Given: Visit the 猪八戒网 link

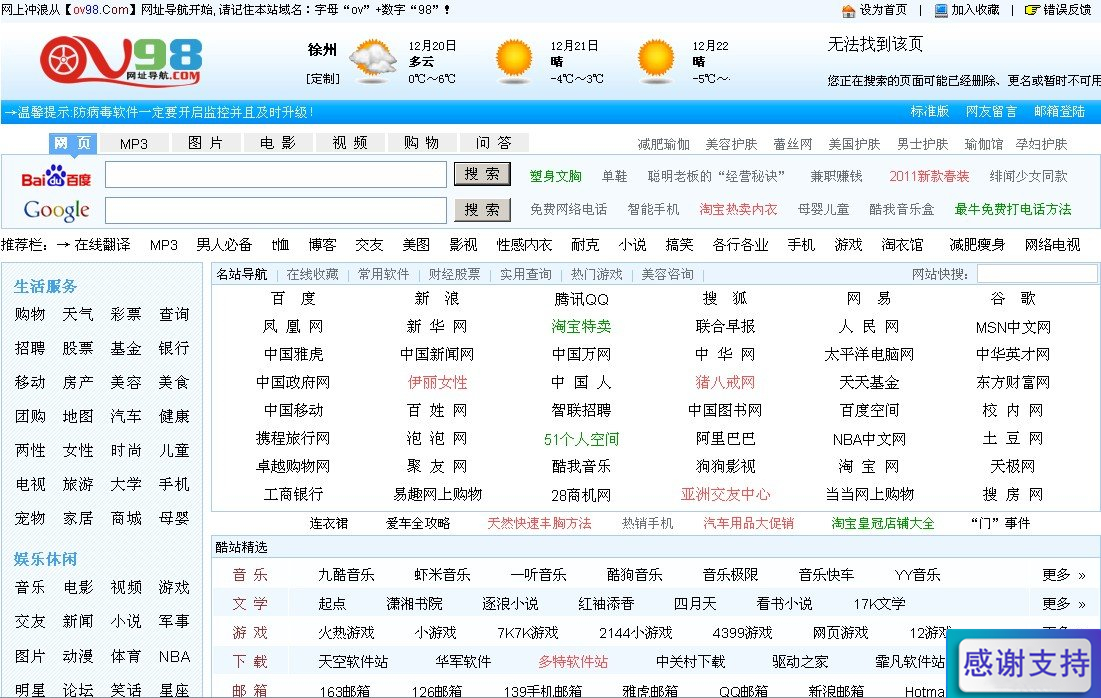Looking at the screenshot, I should coord(725,383).
